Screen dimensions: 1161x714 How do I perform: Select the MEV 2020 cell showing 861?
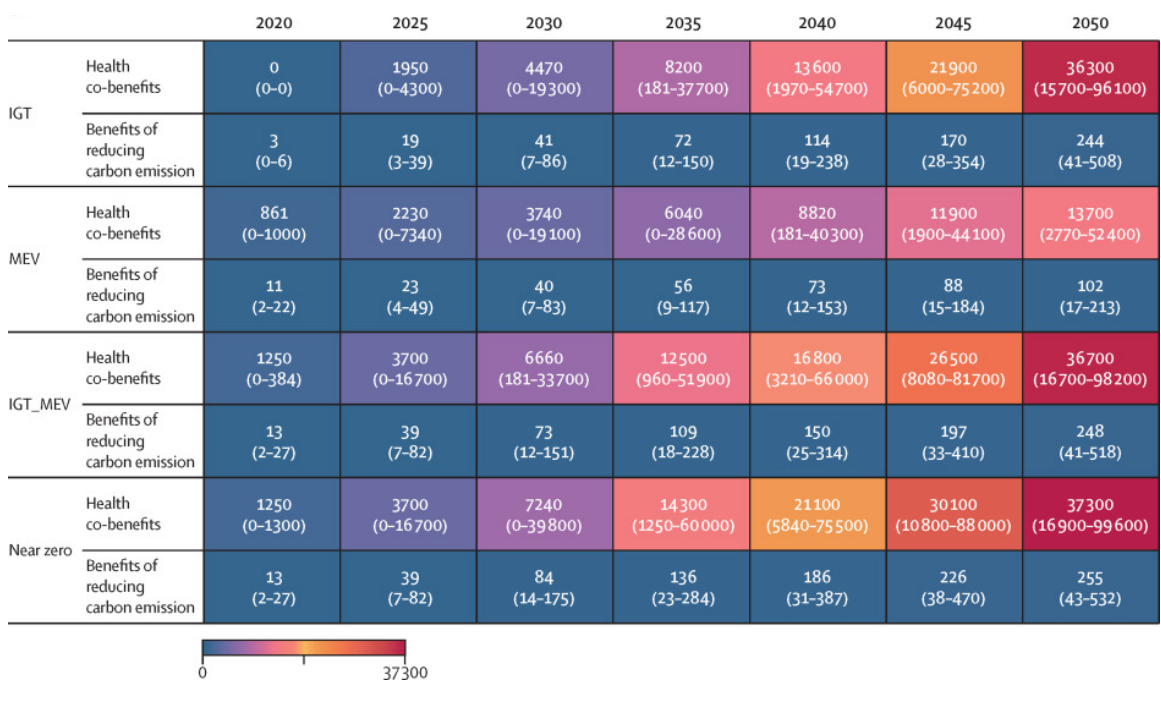click(x=273, y=223)
